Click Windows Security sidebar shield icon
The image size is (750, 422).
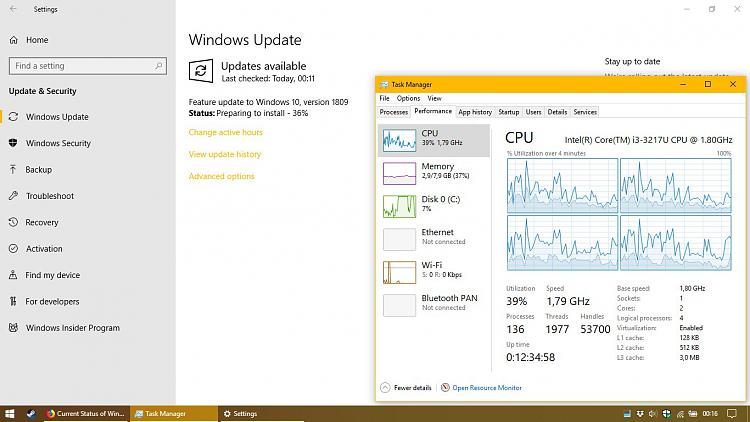coord(13,143)
